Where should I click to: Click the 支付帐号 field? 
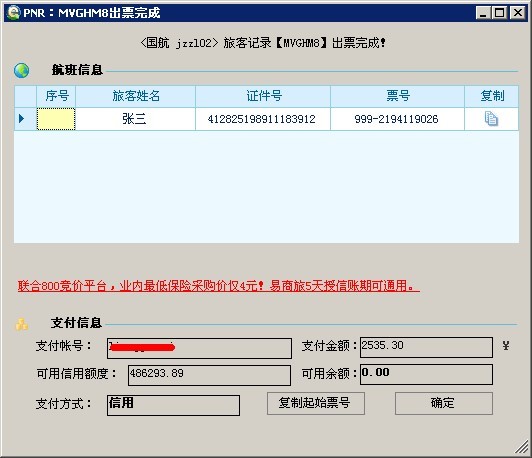(200, 348)
